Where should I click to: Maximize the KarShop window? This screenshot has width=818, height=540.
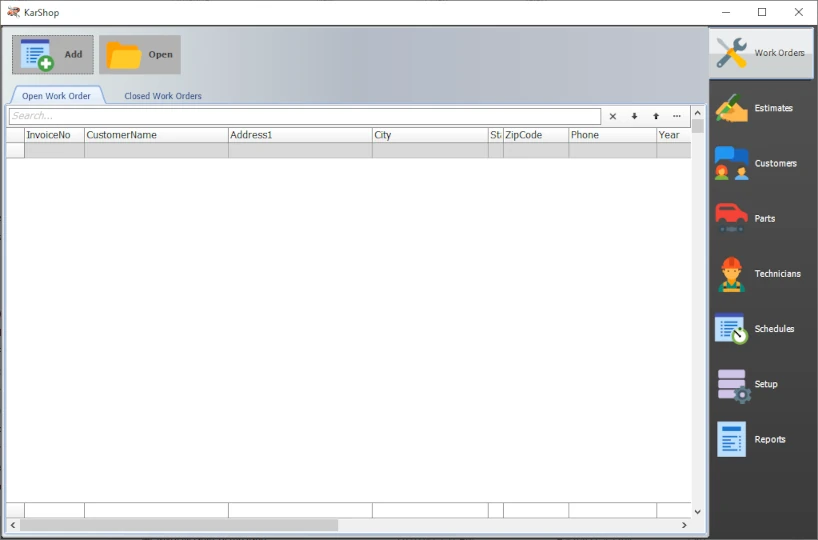(x=762, y=12)
